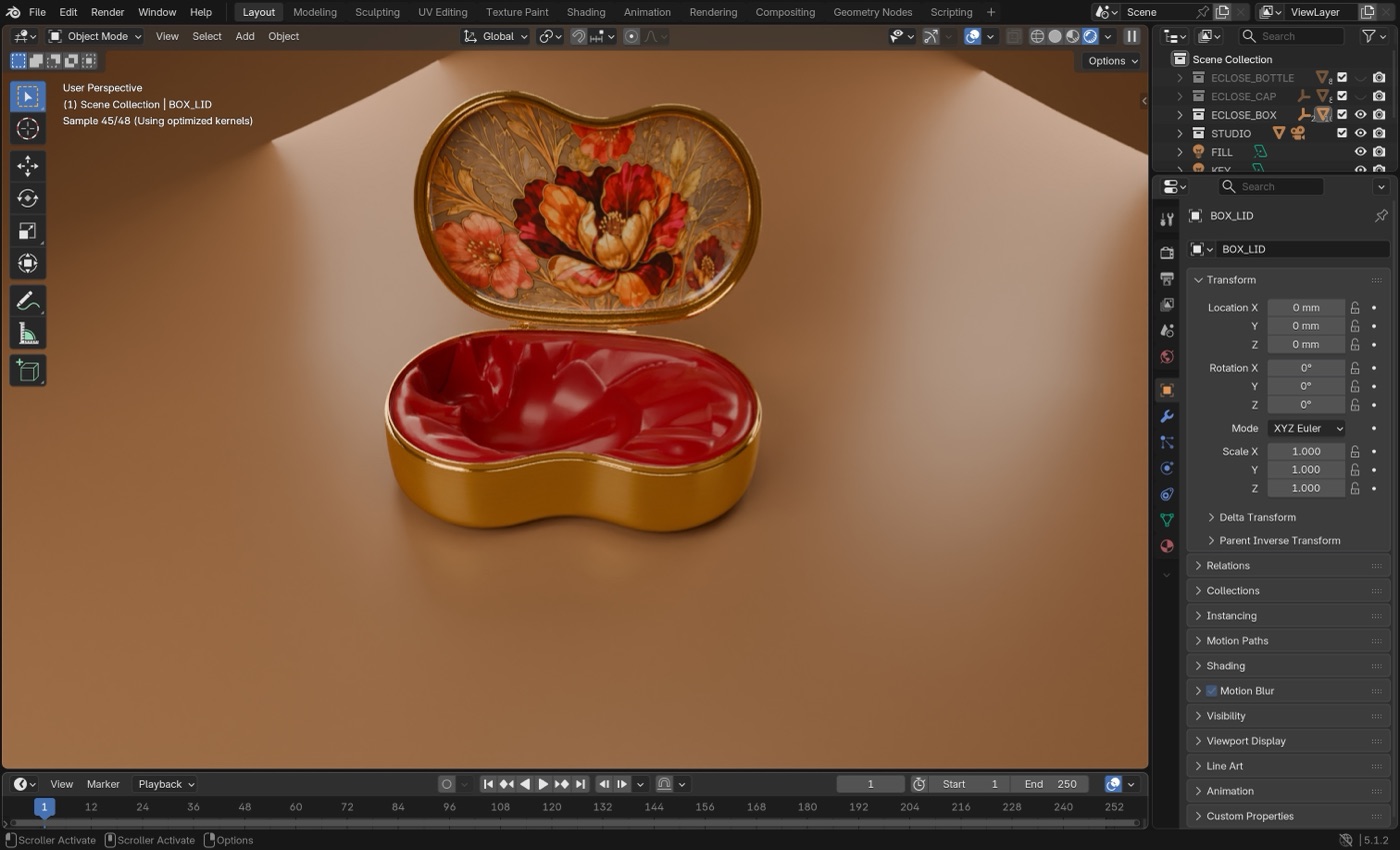
Task: Open the Playback dropdown in timeline
Action: (x=166, y=784)
